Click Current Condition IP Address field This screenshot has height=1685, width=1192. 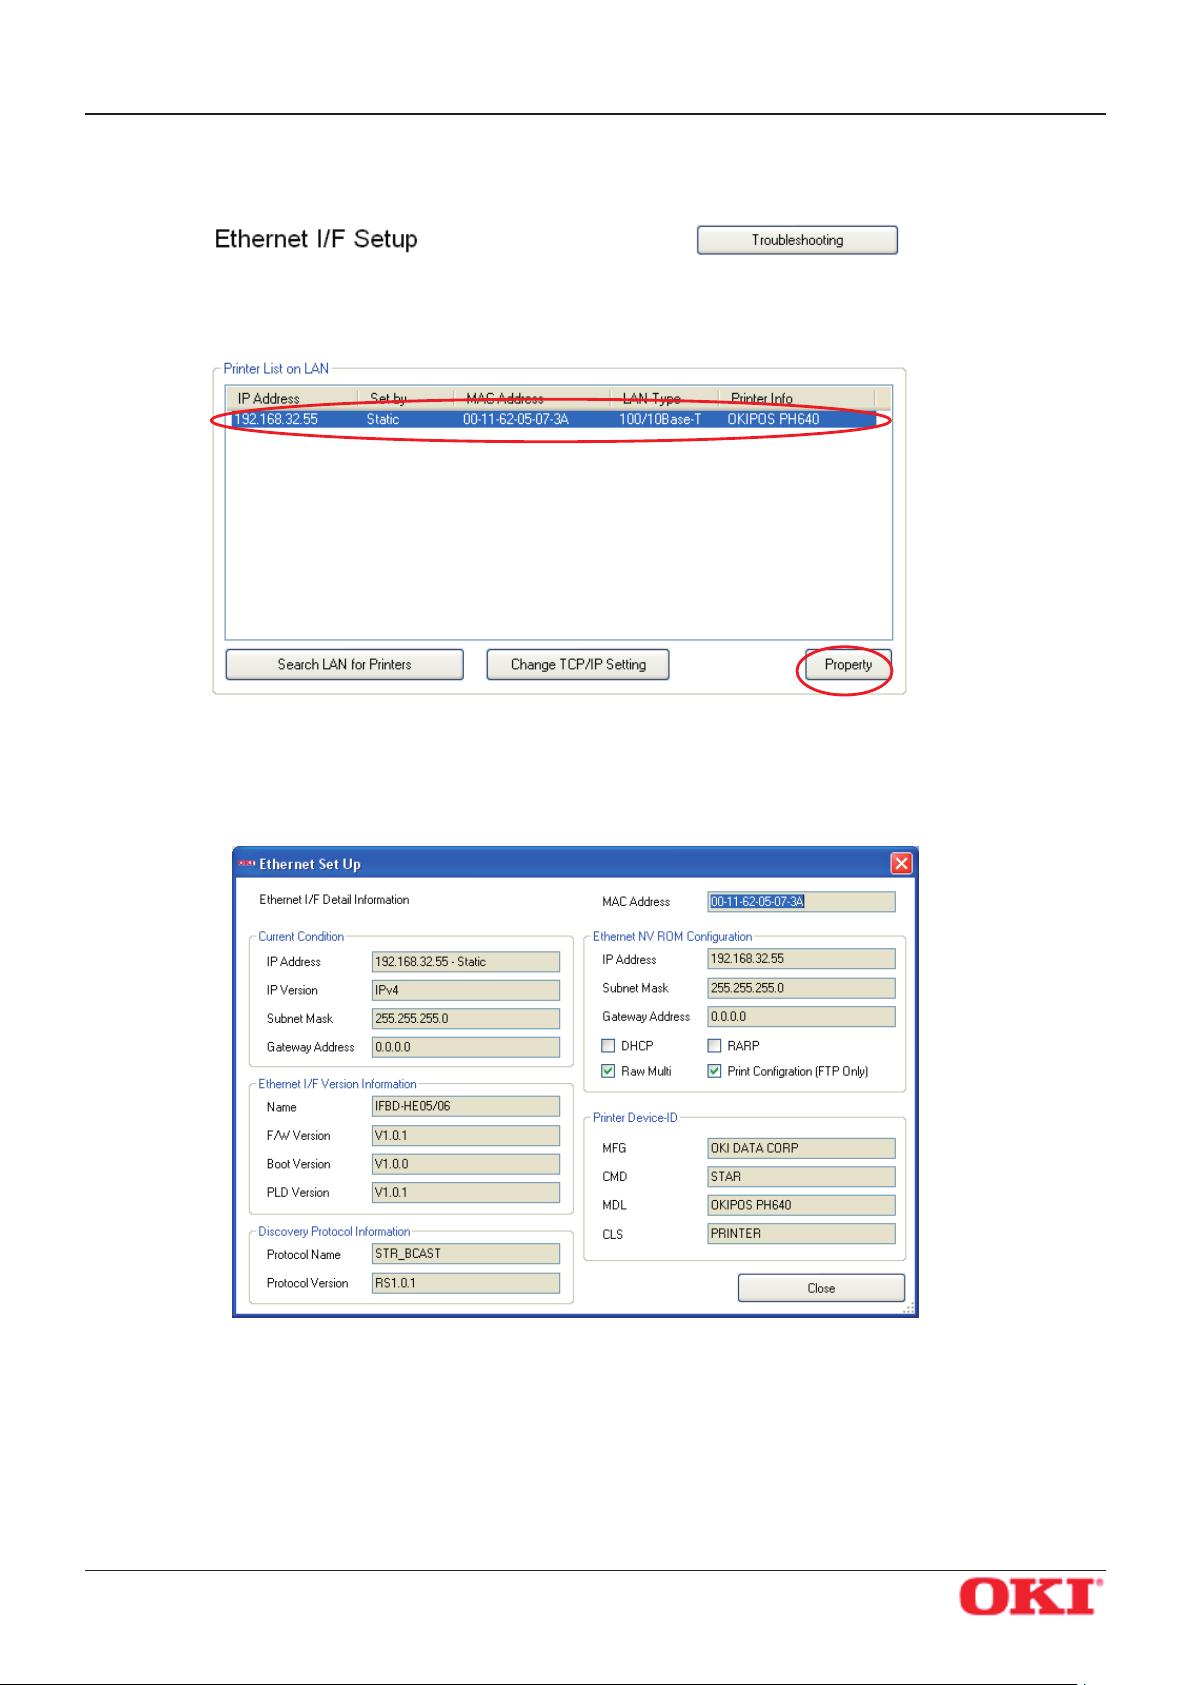click(x=466, y=962)
